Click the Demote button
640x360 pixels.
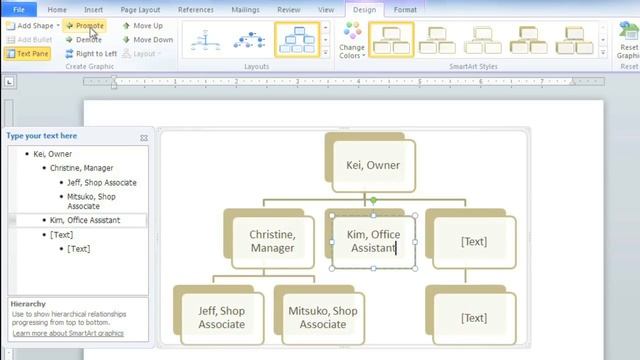pos(84,40)
